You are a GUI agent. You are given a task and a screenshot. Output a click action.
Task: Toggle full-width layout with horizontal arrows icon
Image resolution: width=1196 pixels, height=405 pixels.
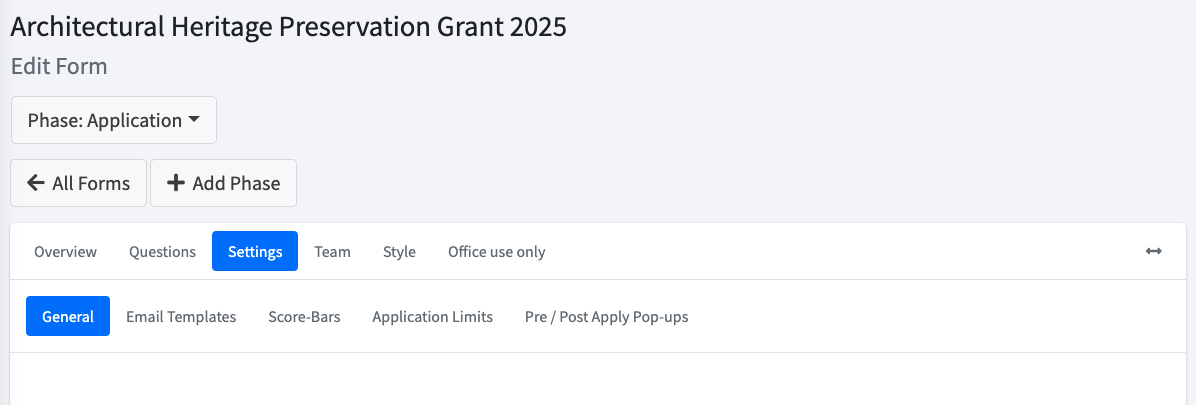[1153, 251]
